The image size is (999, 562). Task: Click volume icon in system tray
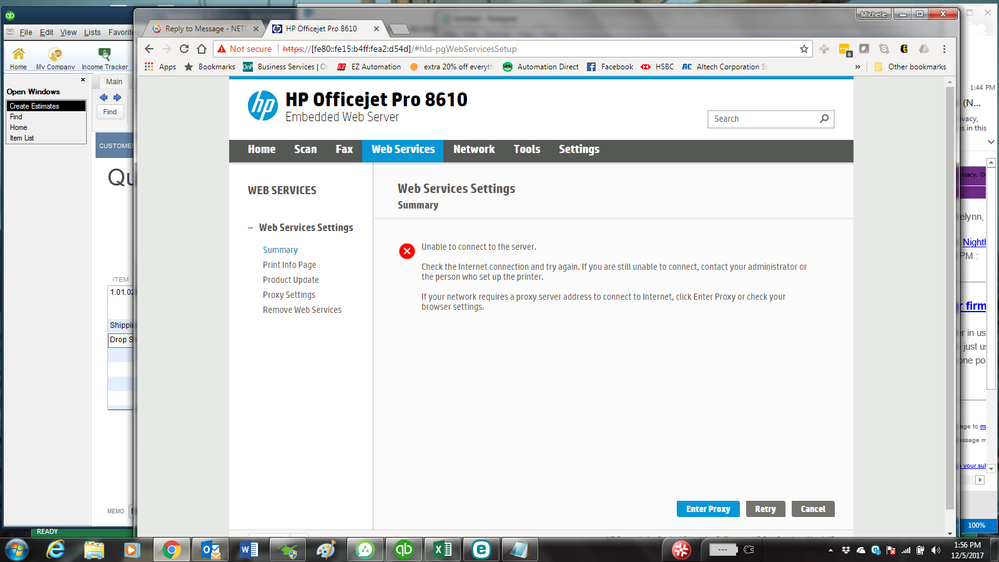pyautogui.click(x=936, y=550)
